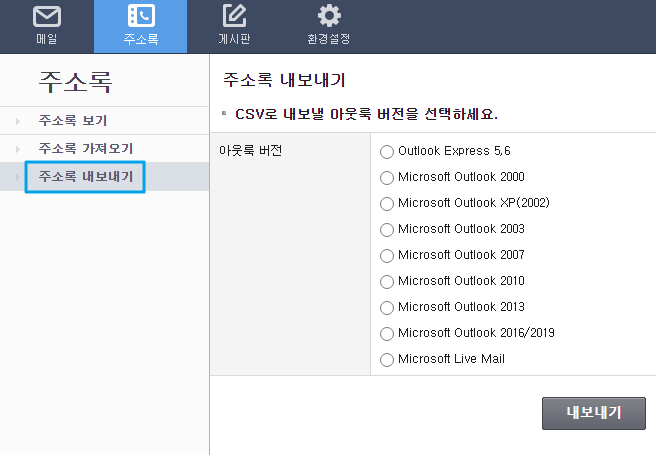The image size is (656, 455).
Task: Switch to the 환경설정 tab label
Action: pyautogui.click(x=329, y=39)
